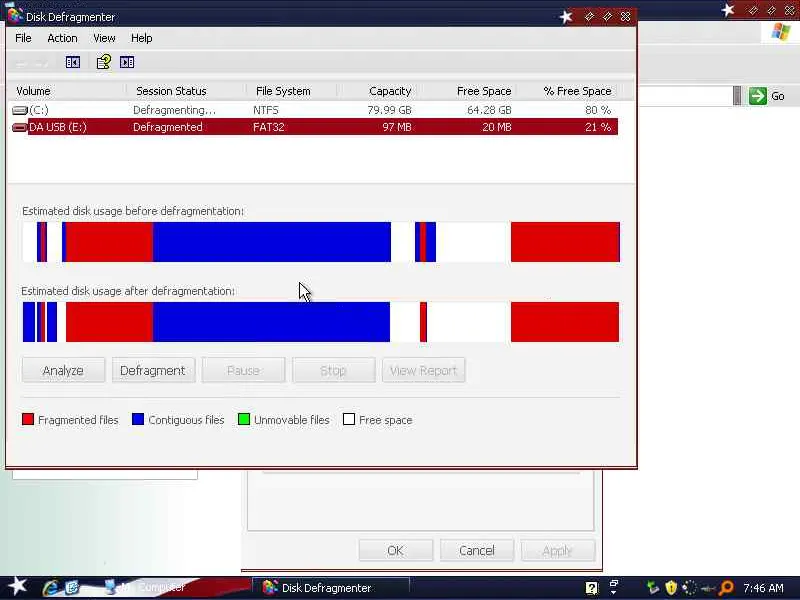
Task: Sort by the File System column header
Action: coord(291,91)
